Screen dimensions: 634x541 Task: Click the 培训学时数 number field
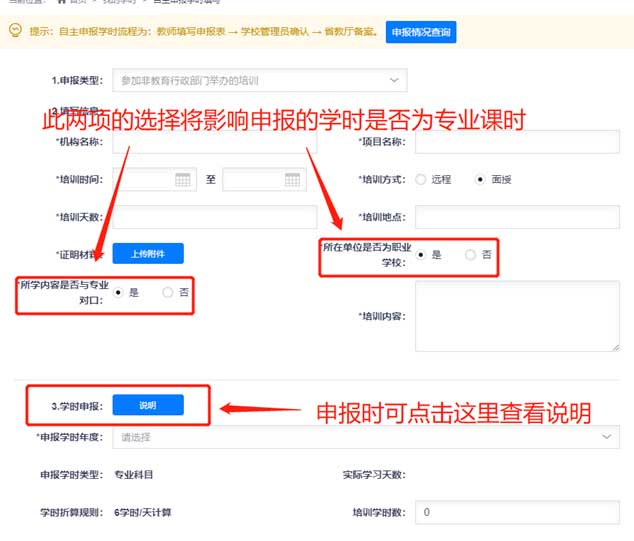click(x=516, y=512)
